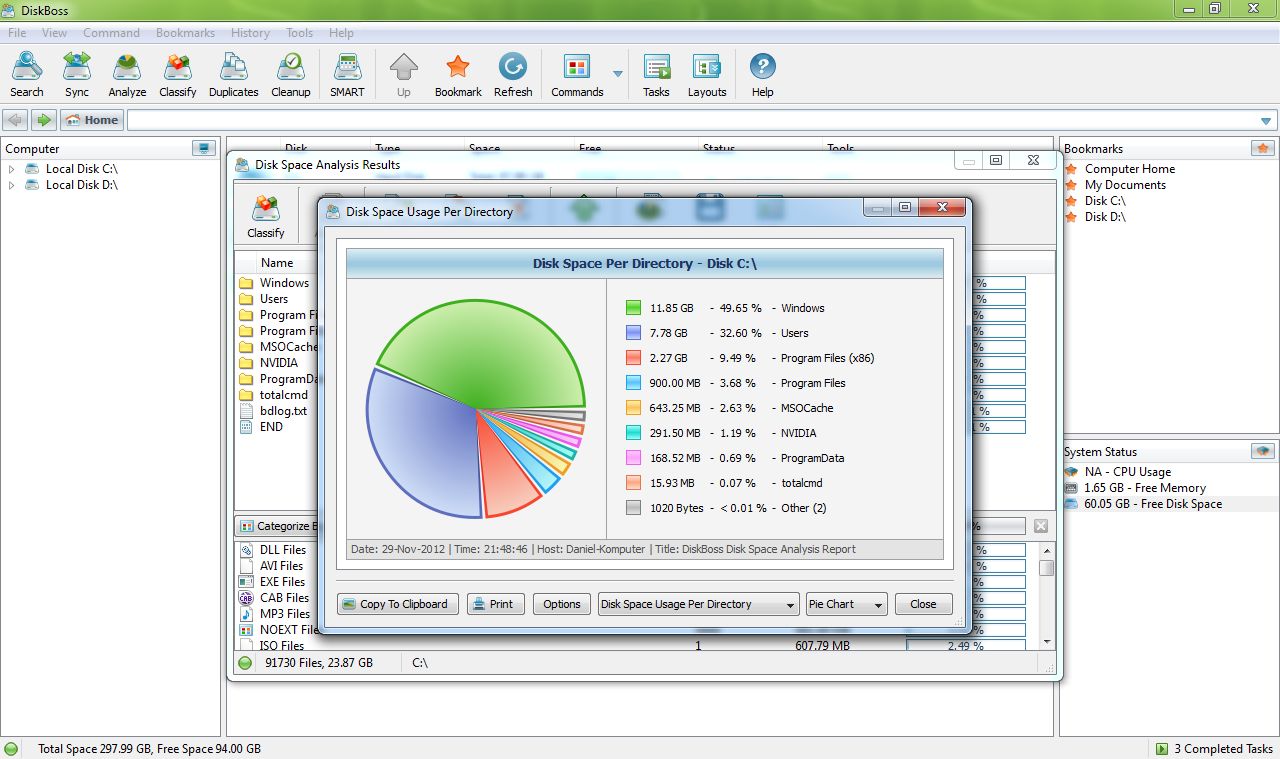
Task: Open the SMART disk status tool
Action: pyautogui.click(x=347, y=75)
